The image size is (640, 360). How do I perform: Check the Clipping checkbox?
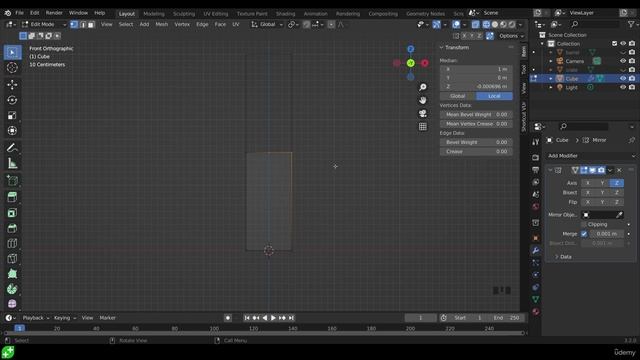(584, 224)
